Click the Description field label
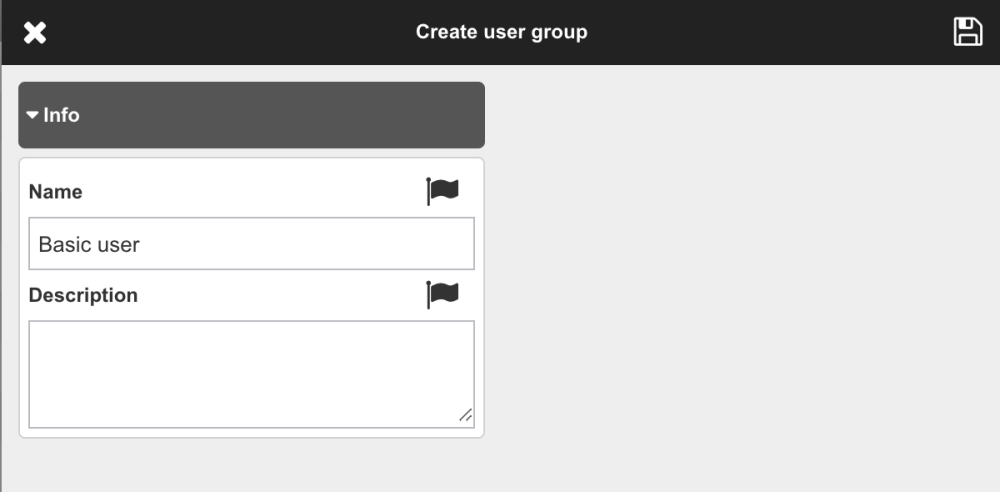Viewport: 1000px width, 492px height. pos(83,295)
